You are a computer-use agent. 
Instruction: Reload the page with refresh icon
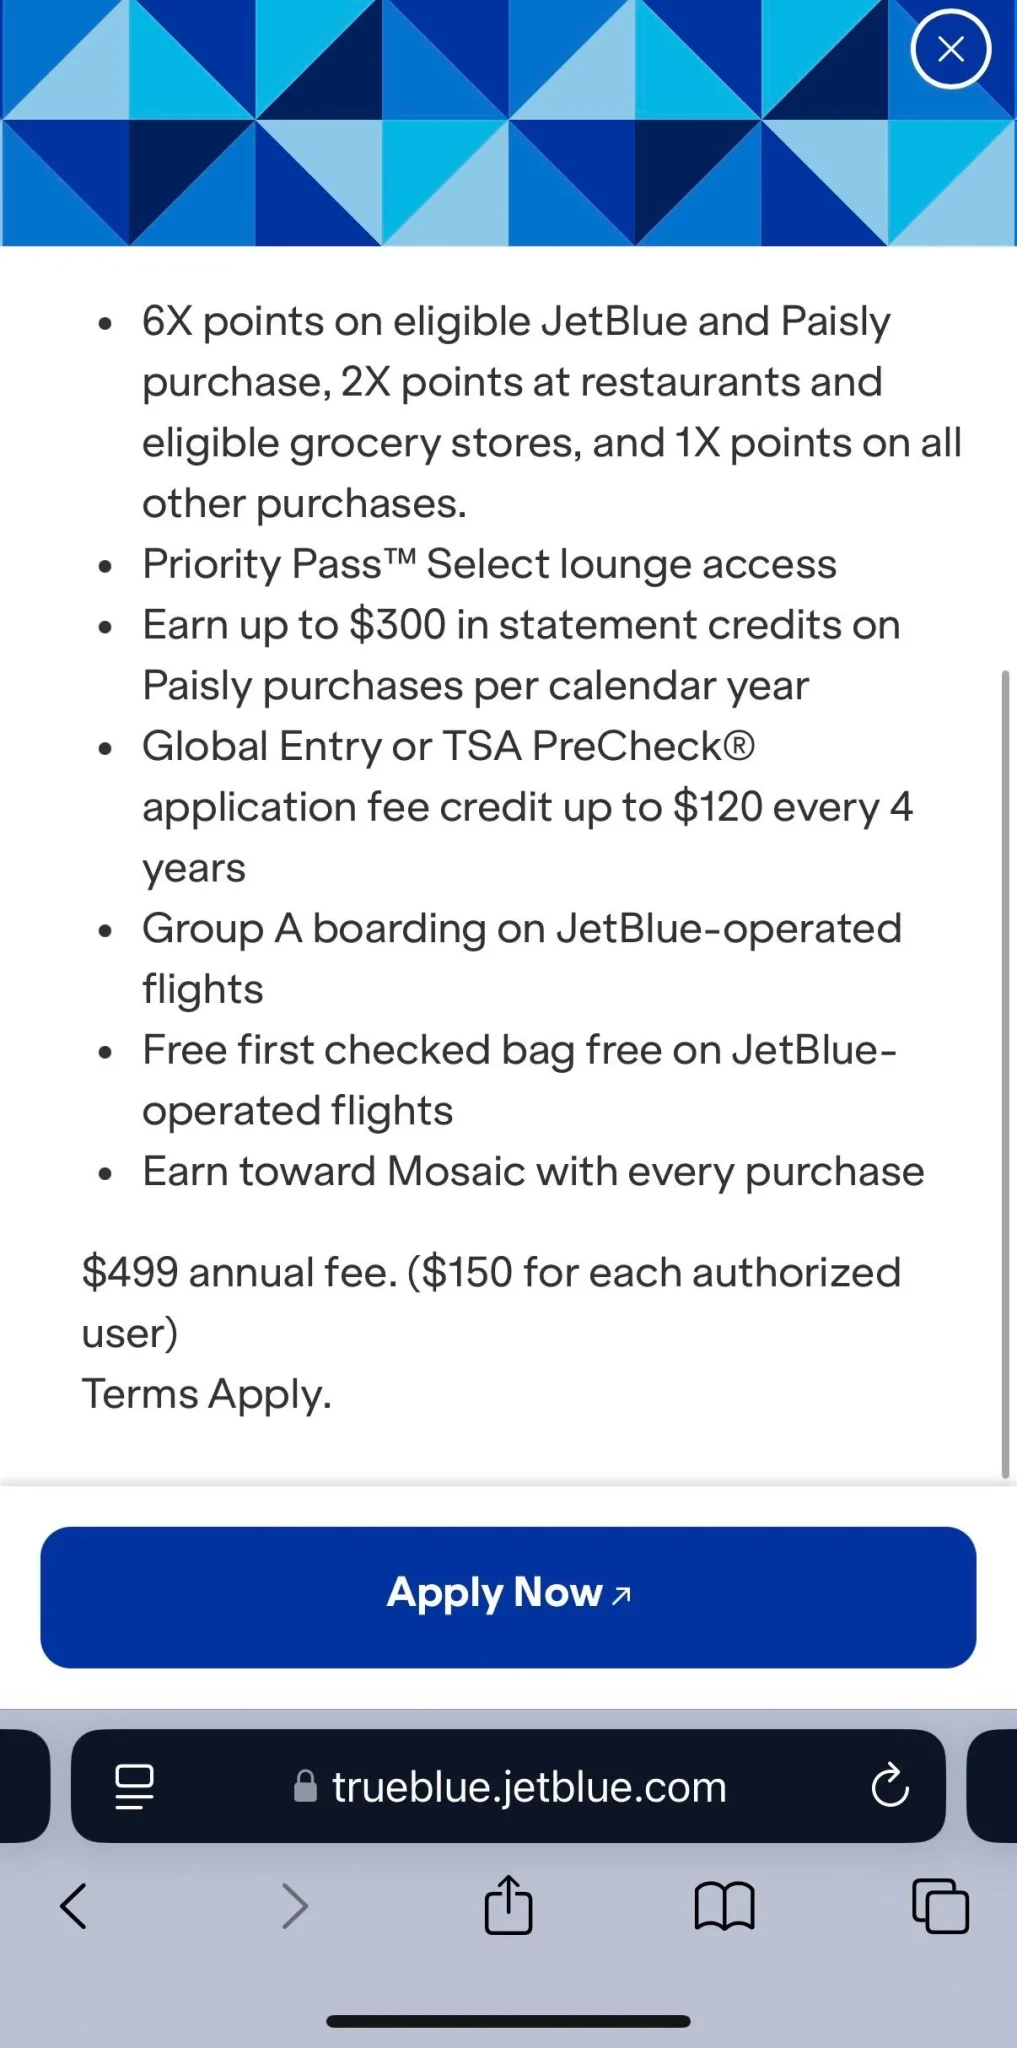pyautogui.click(x=889, y=1786)
